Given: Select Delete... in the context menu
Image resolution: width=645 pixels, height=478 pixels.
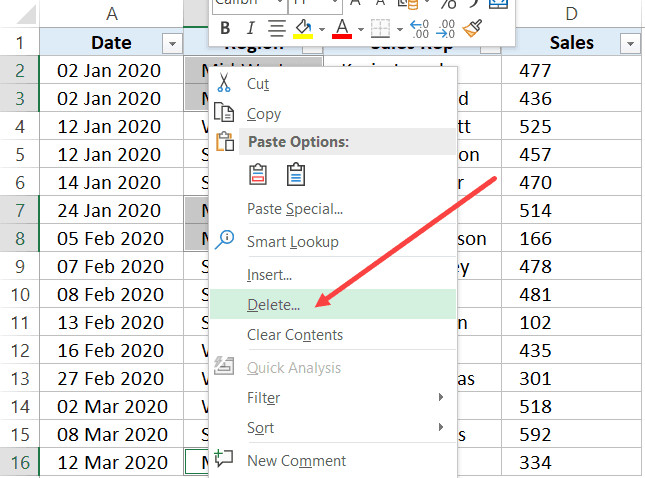Looking at the screenshot, I should pyautogui.click(x=273, y=304).
